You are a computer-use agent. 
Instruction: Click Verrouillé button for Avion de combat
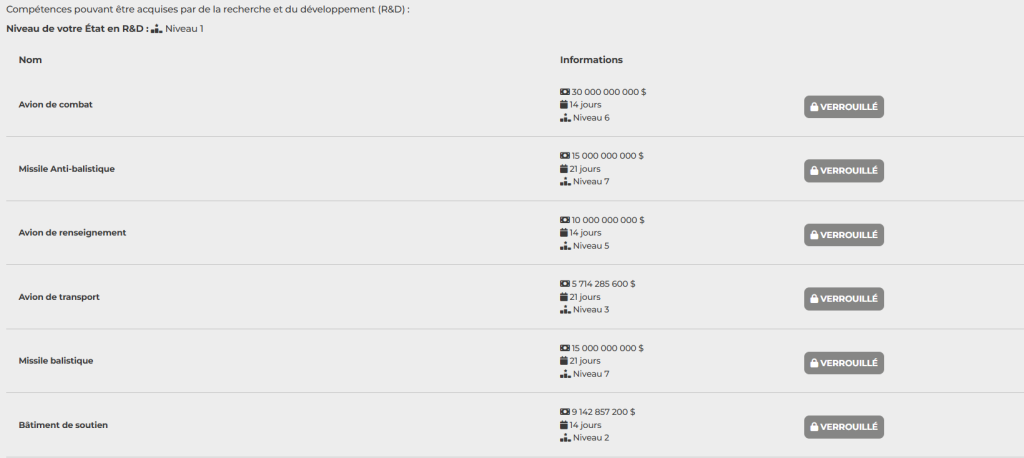coord(844,106)
